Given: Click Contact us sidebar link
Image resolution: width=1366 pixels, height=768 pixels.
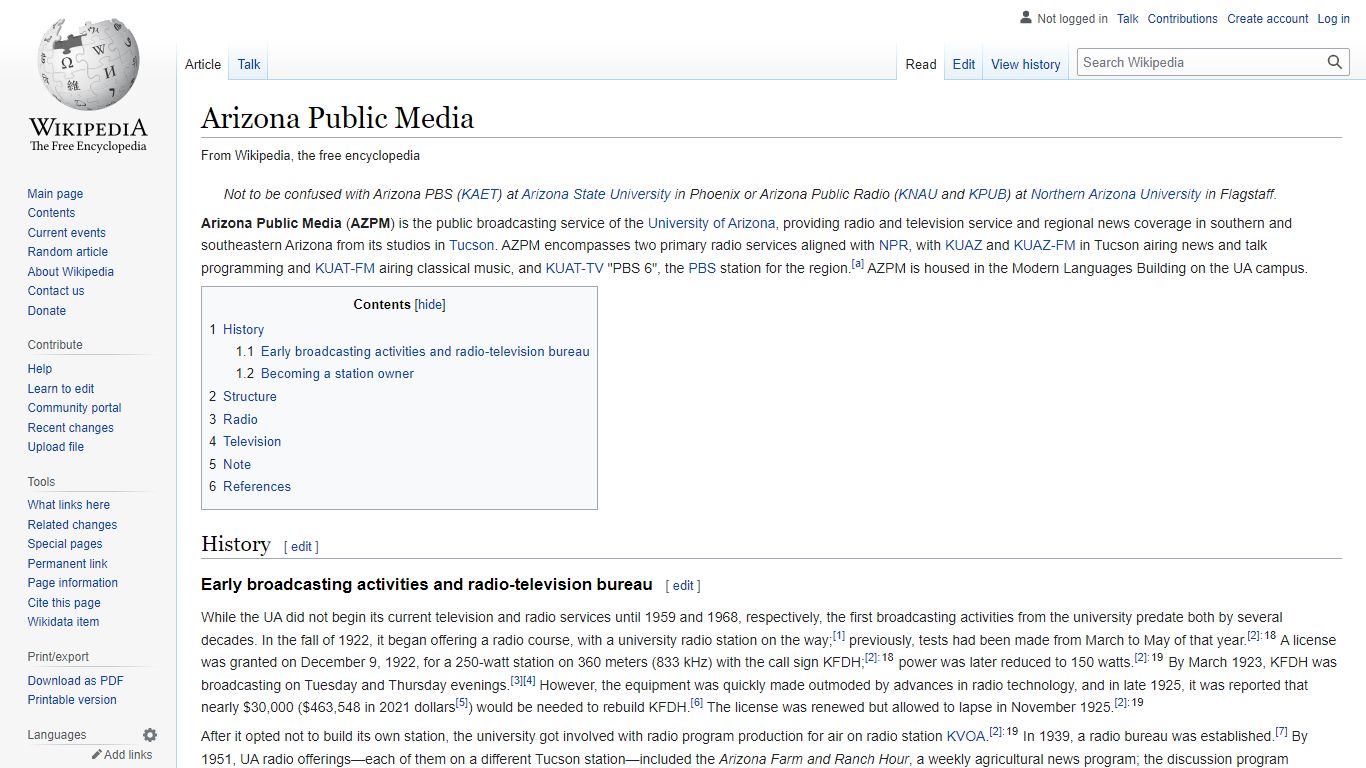Looking at the screenshot, I should click(x=56, y=291).
